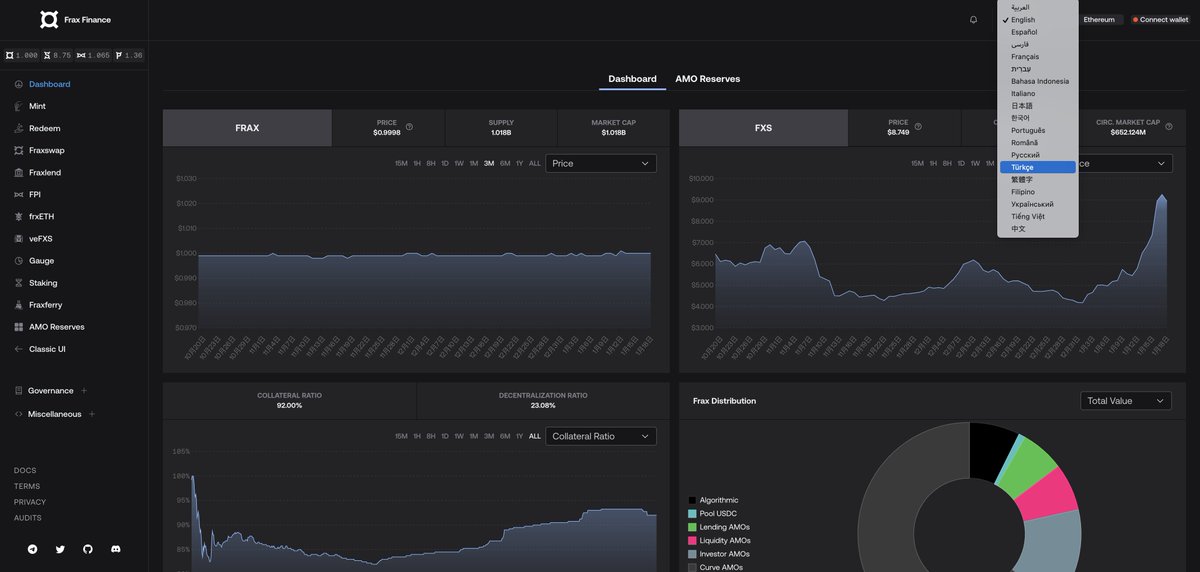The width and height of the screenshot is (1200, 572).
Task: Open the Total Value dropdown
Action: tap(1126, 400)
